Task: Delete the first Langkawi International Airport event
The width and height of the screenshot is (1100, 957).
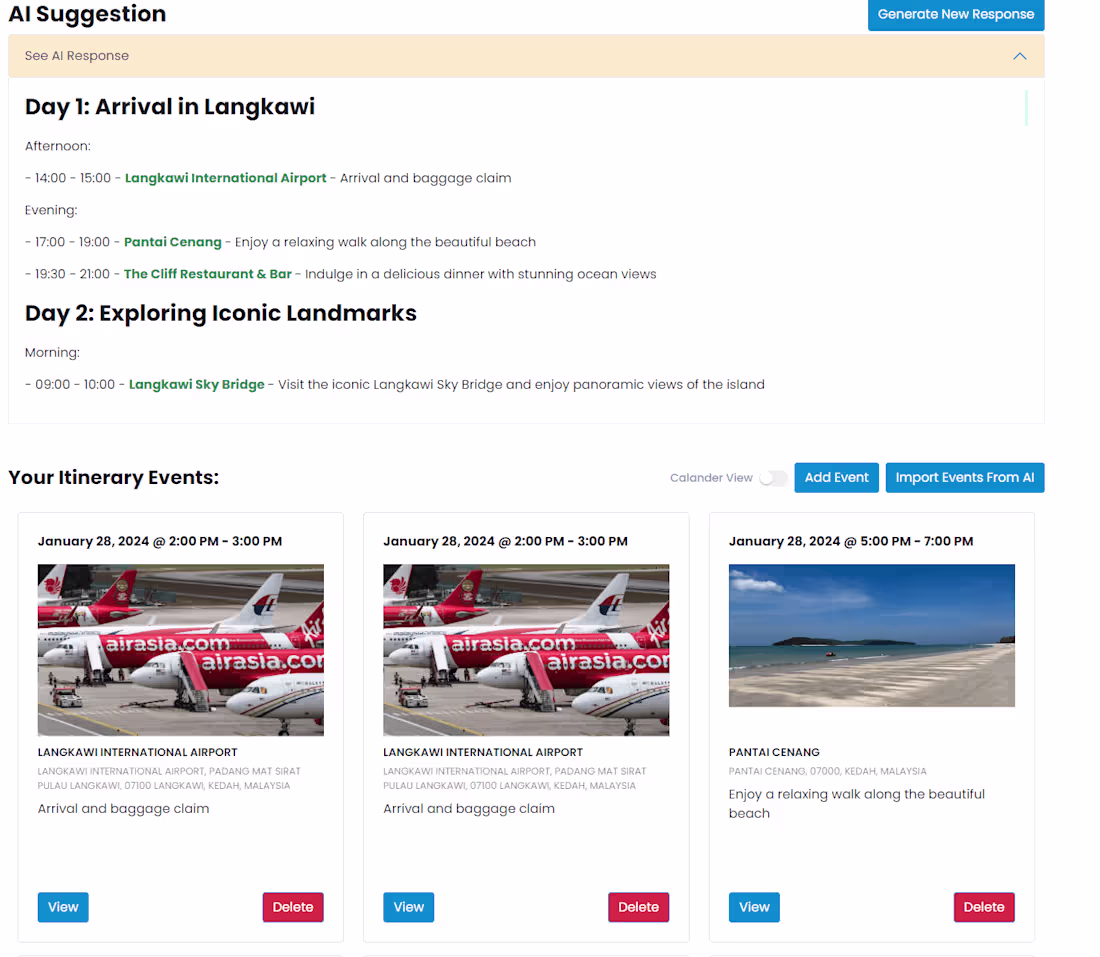Action: (x=292, y=907)
